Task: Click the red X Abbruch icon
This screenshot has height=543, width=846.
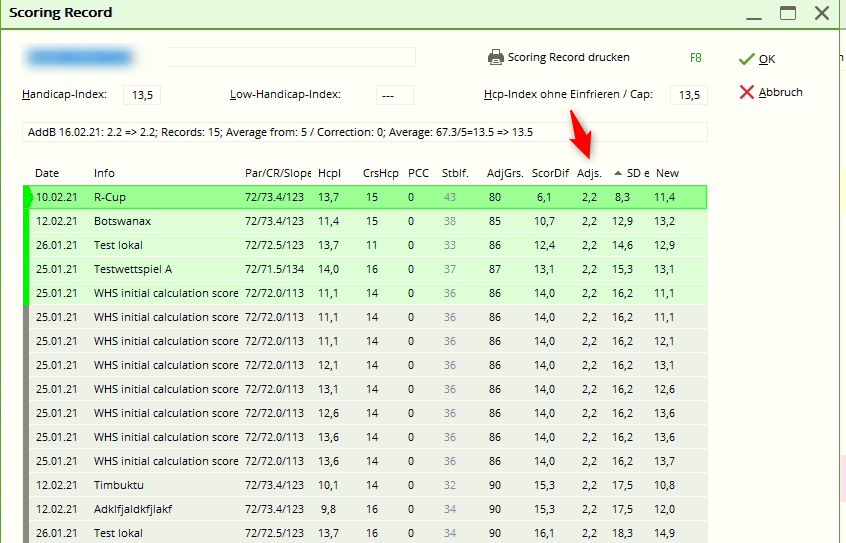Action: 746,92
